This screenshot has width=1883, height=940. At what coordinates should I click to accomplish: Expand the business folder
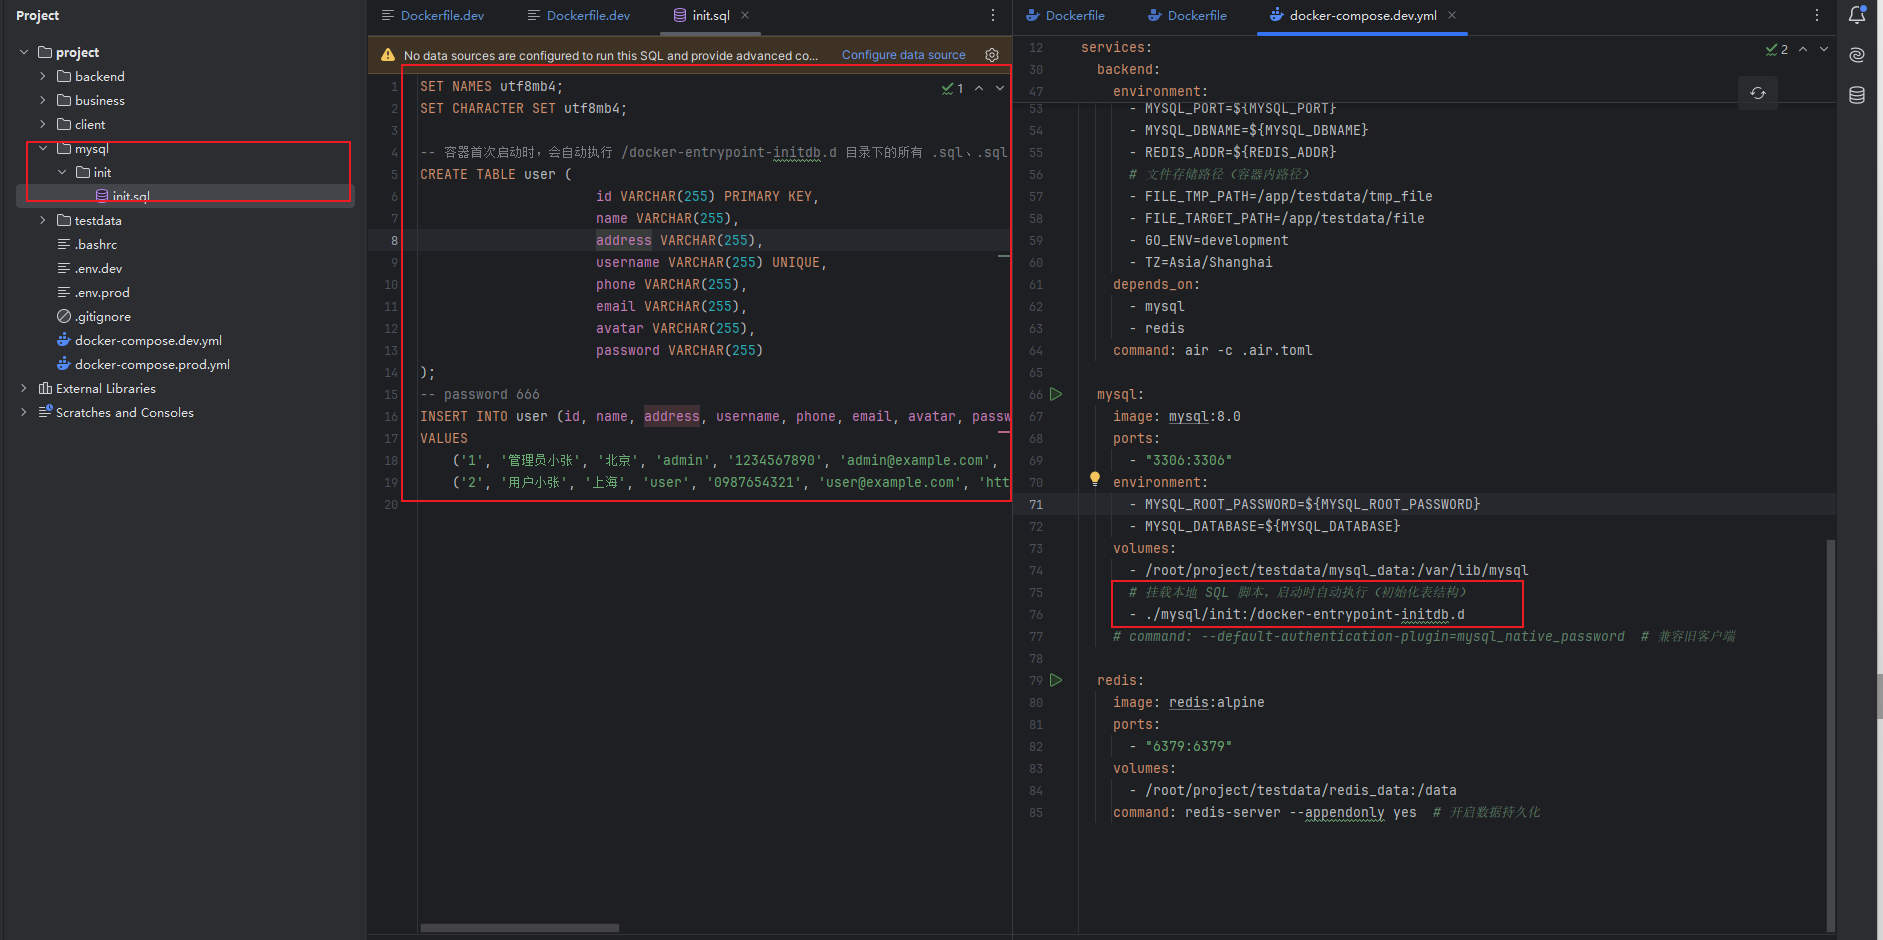[43, 100]
